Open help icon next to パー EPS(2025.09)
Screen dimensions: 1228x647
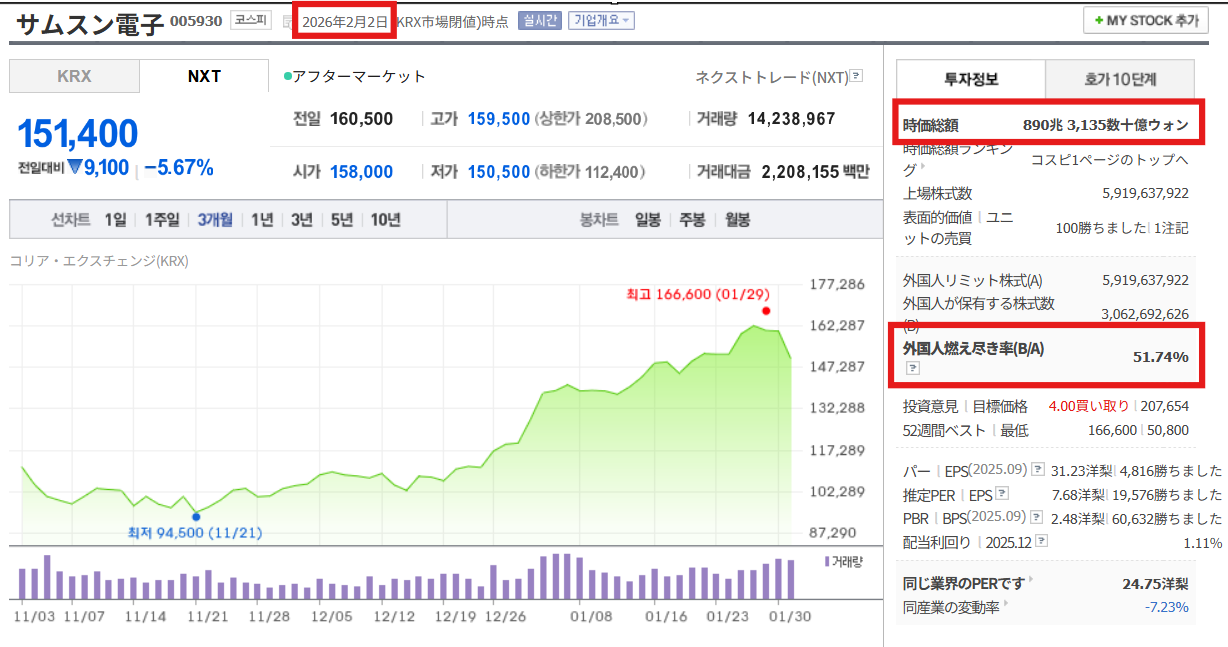tap(1038, 469)
